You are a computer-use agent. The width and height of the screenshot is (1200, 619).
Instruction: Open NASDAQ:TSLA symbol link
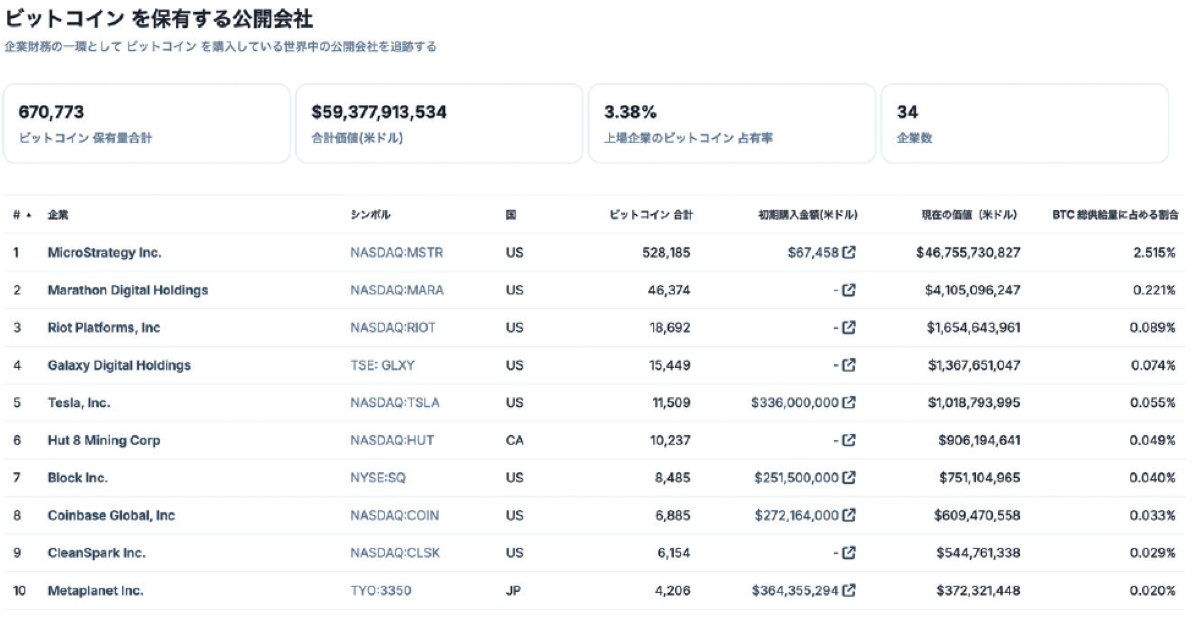[395, 403]
